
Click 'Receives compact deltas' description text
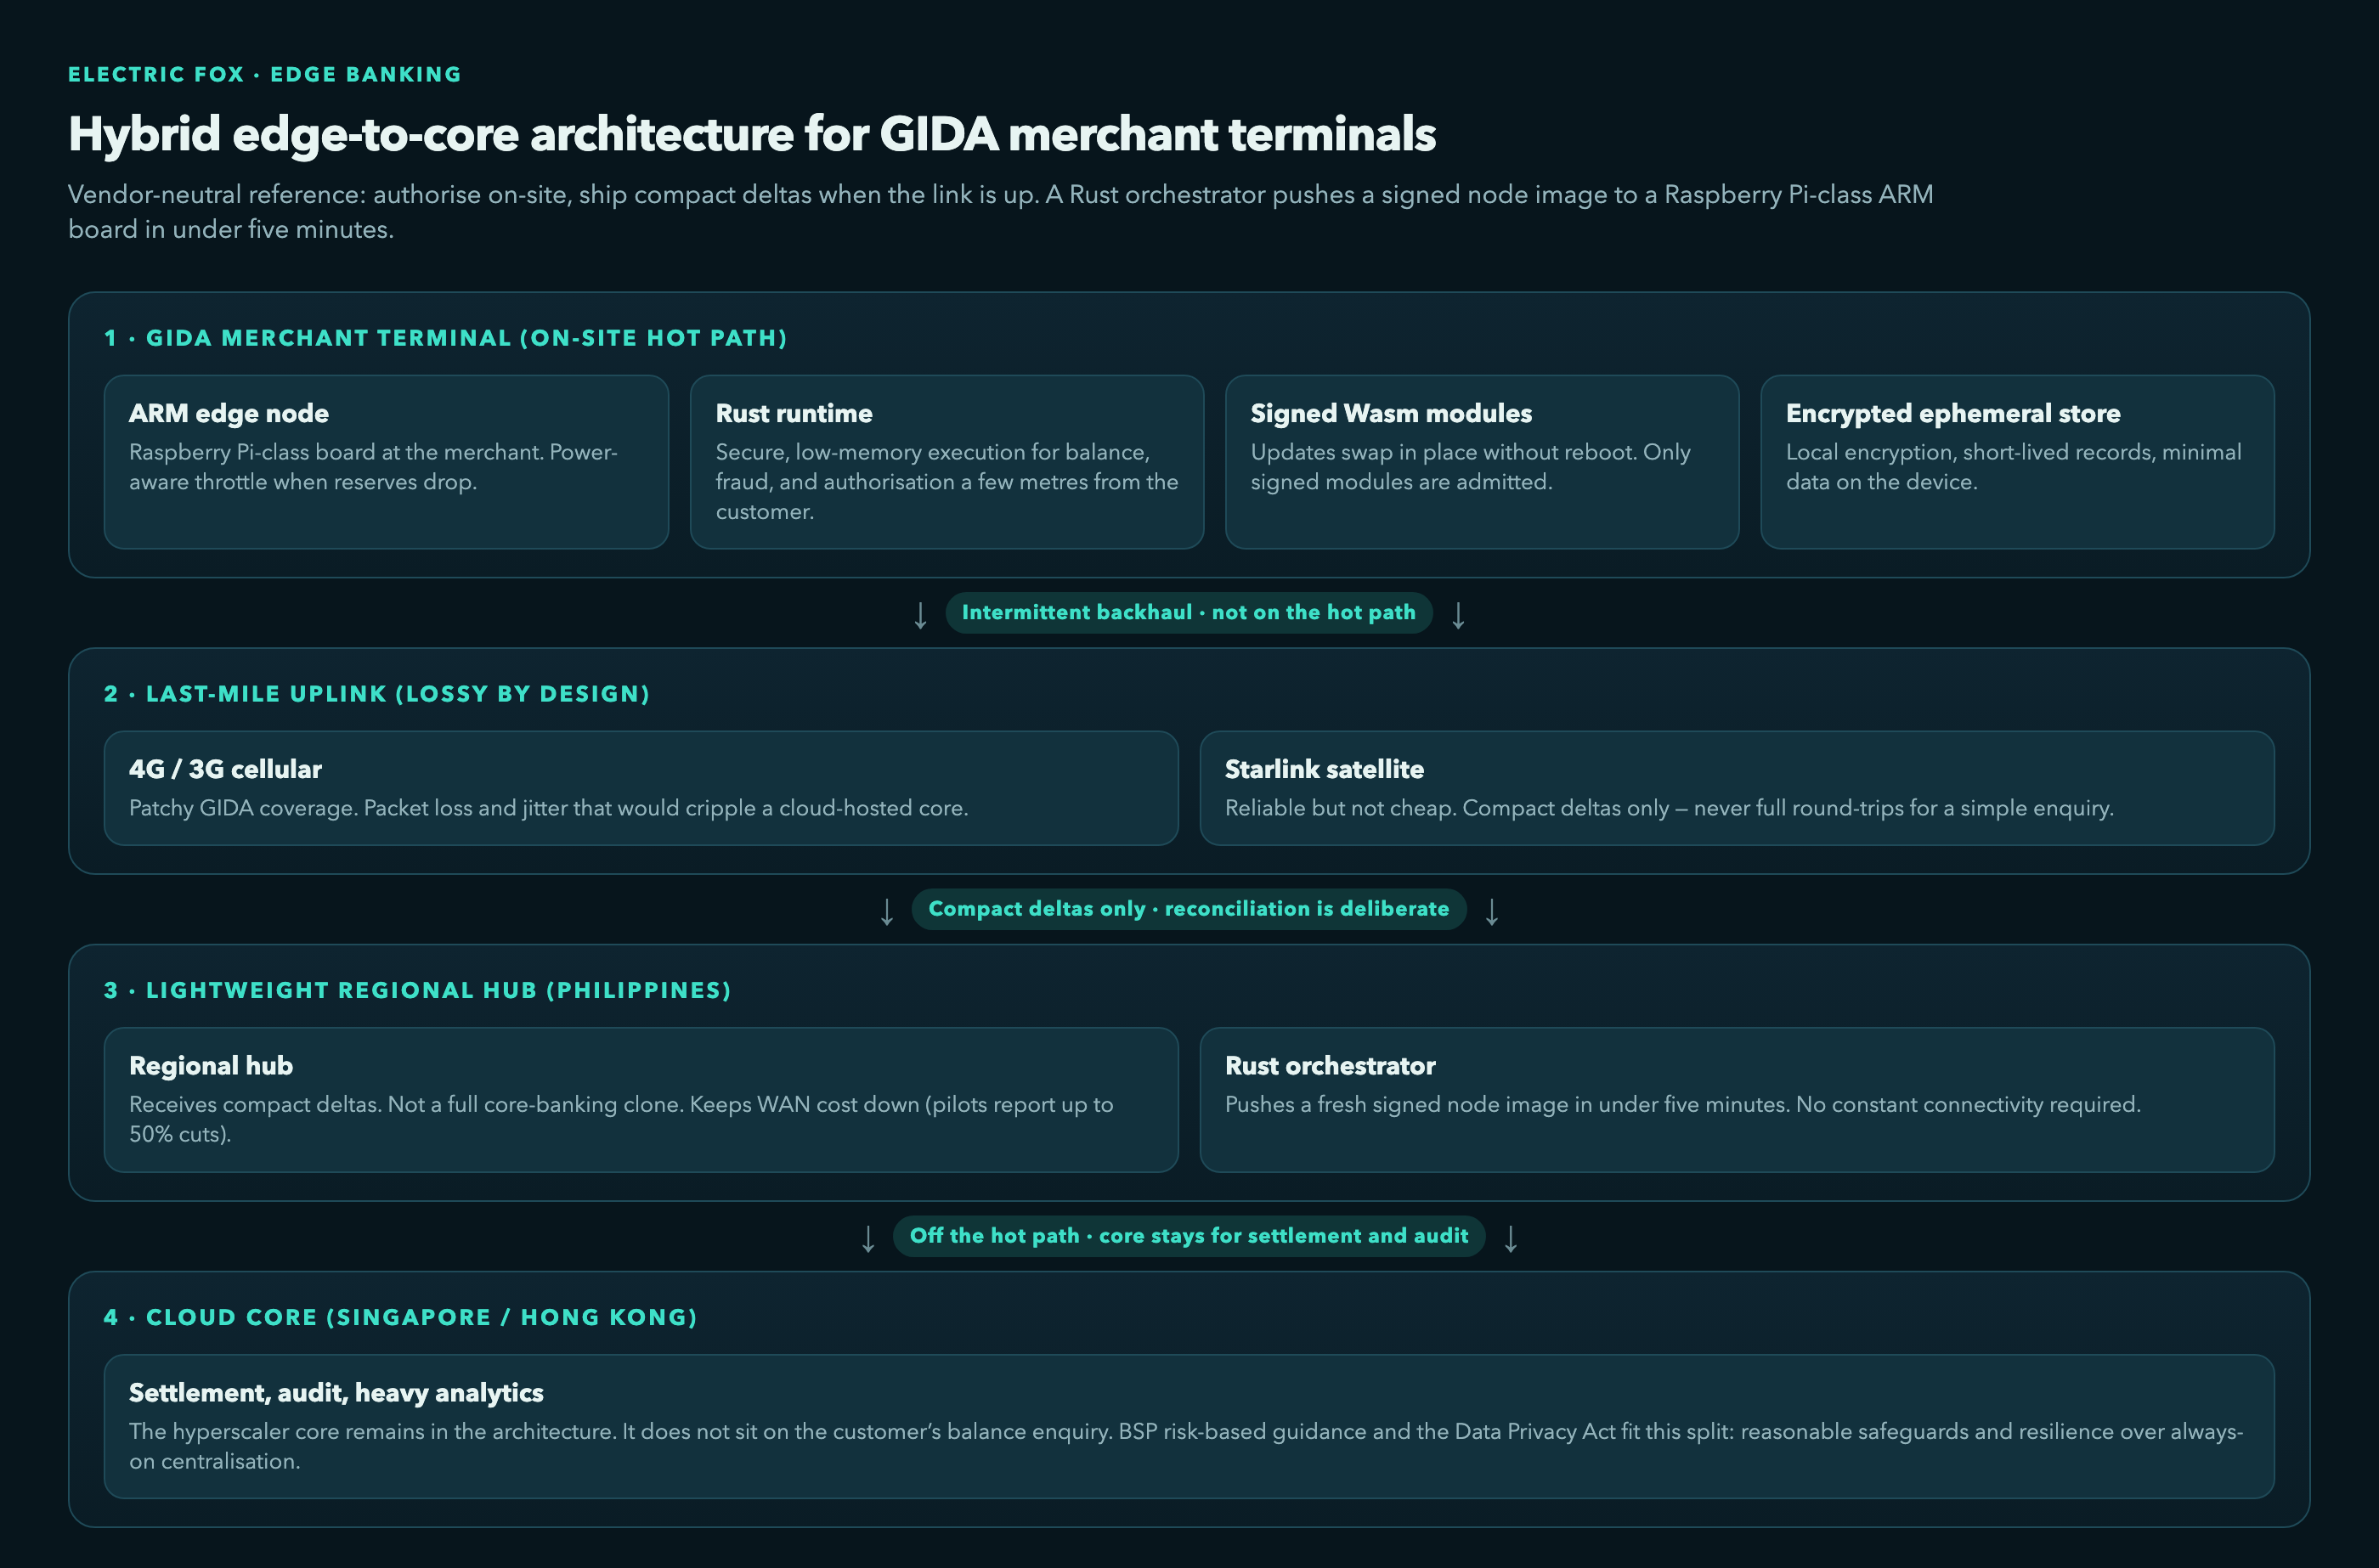(621, 1119)
